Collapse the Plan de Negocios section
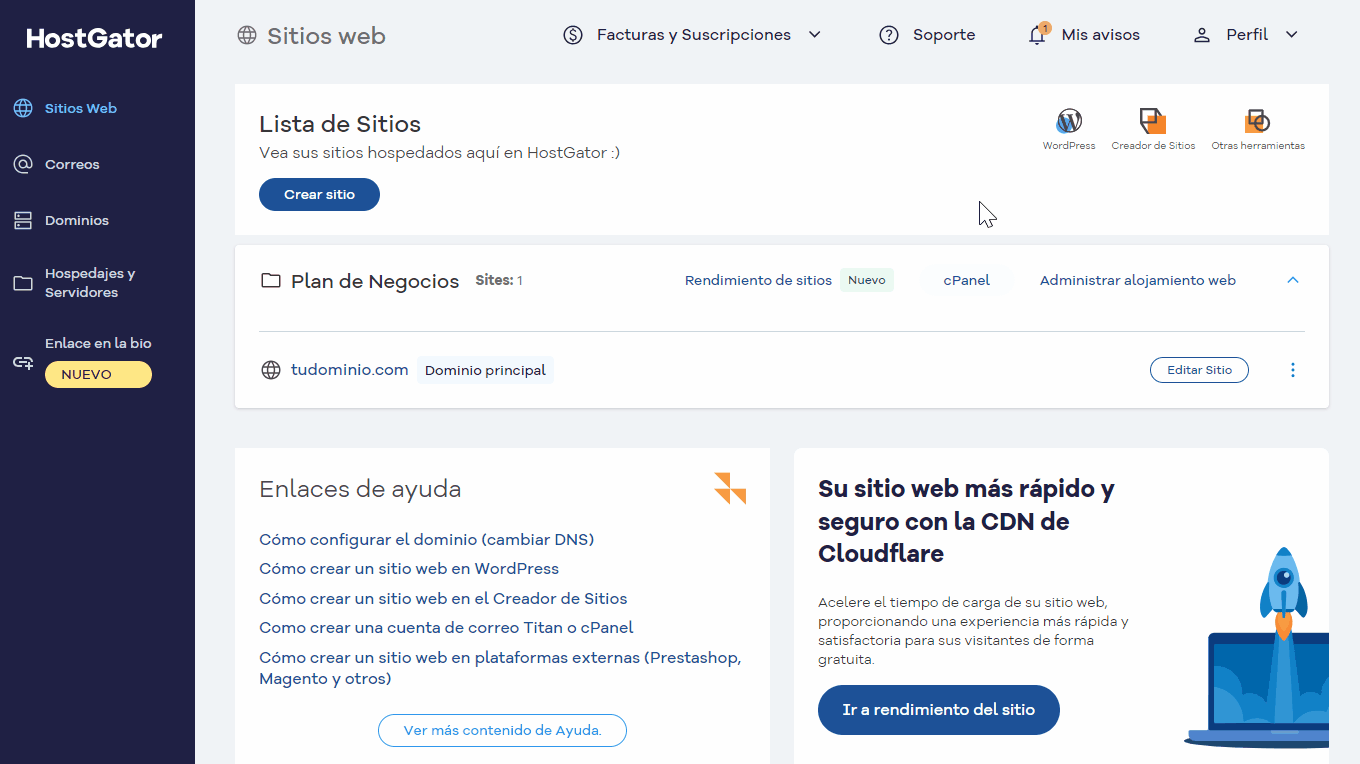 tap(1292, 281)
